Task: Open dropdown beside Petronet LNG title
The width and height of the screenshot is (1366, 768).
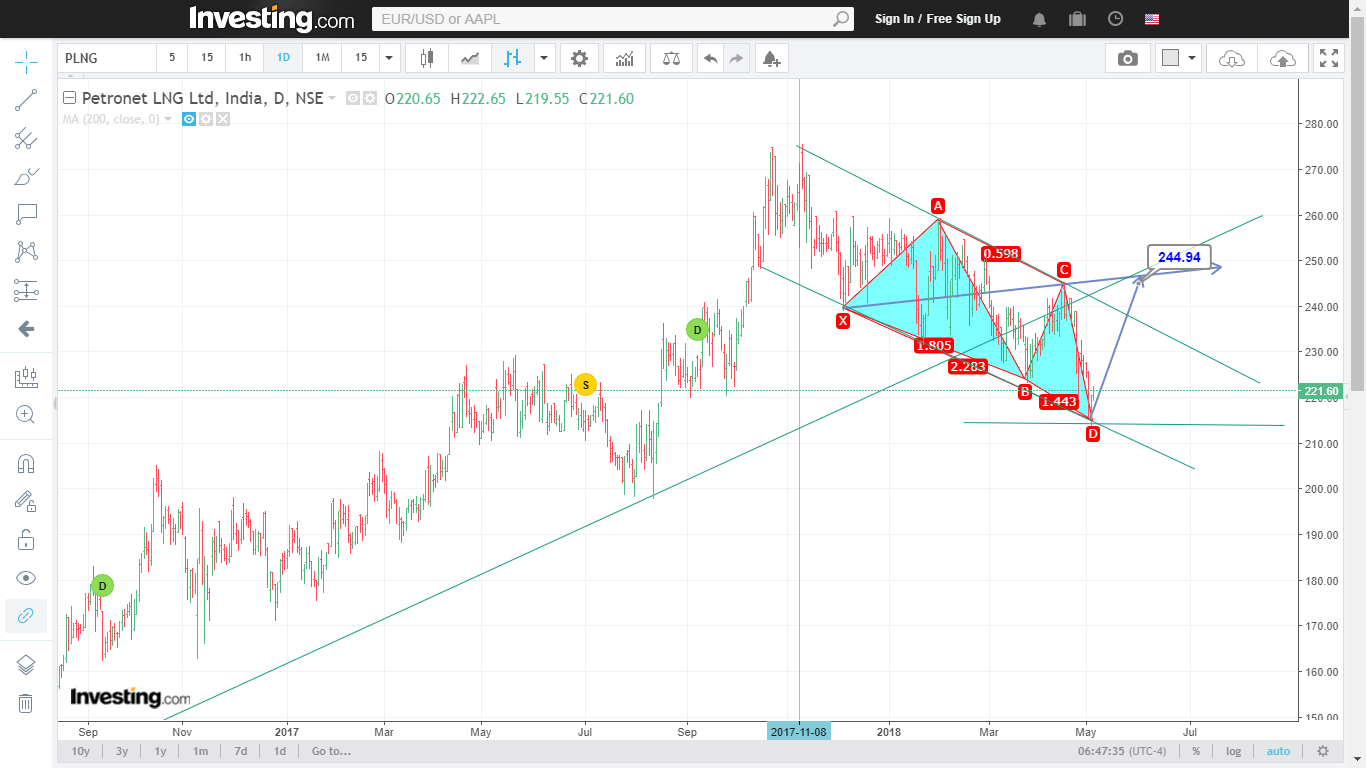Action: pyautogui.click(x=332, y=98)
